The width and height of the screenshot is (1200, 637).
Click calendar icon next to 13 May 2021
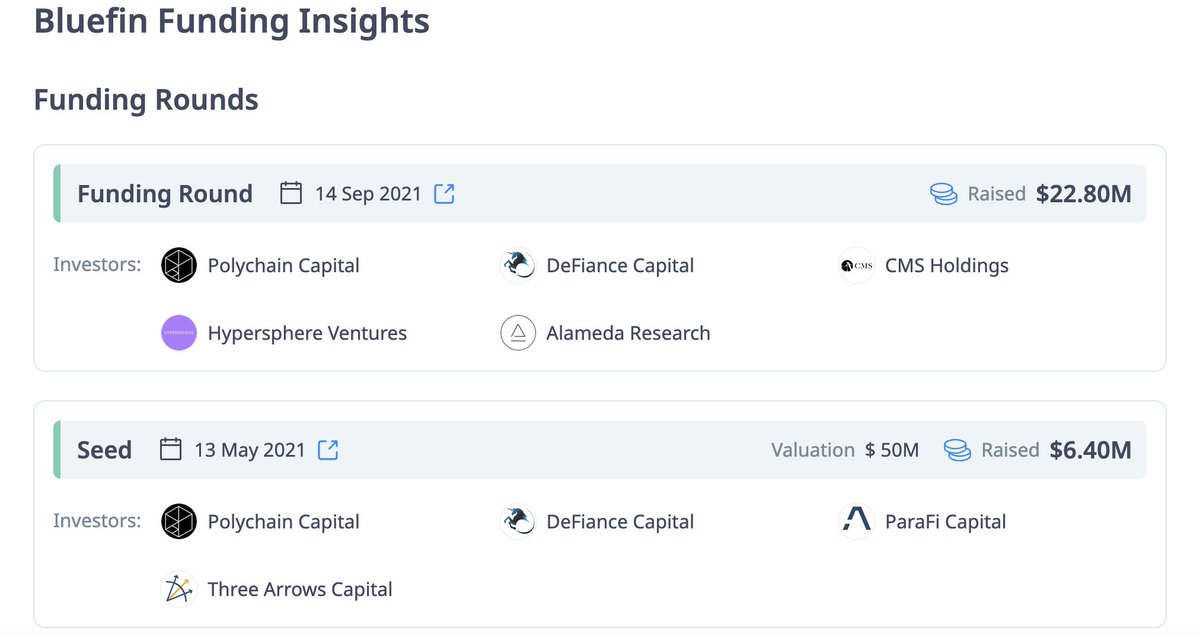[x=171, y=449]
